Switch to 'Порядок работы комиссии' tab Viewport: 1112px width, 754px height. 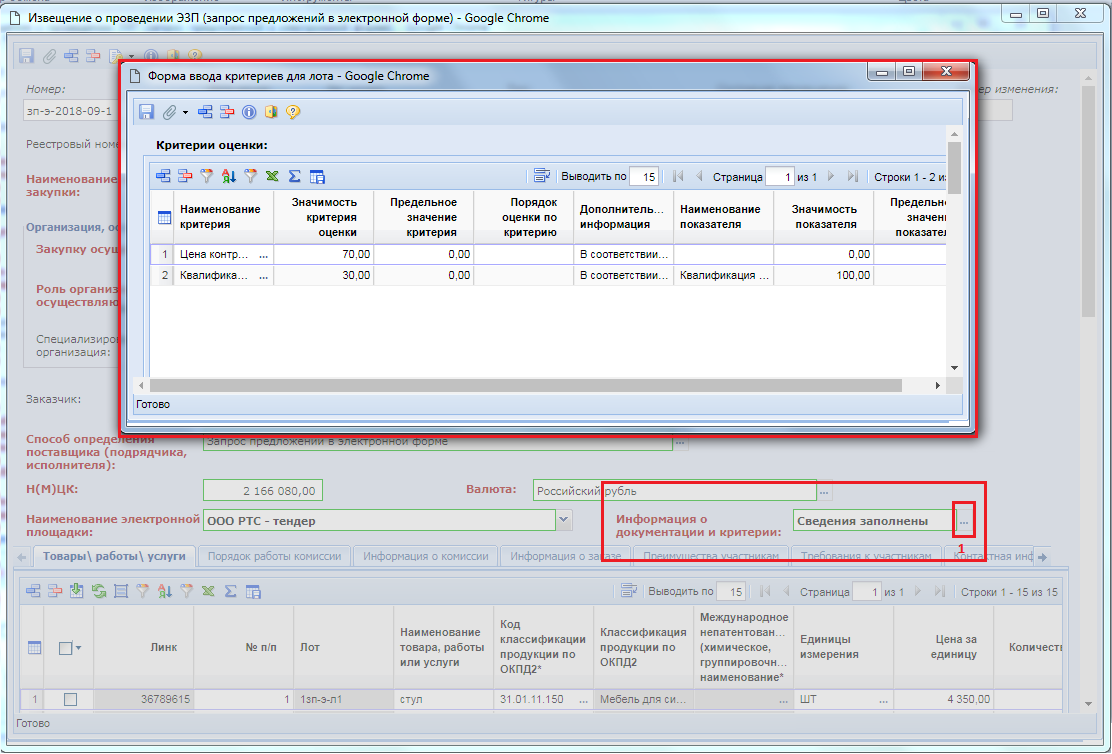coord(274,556)
